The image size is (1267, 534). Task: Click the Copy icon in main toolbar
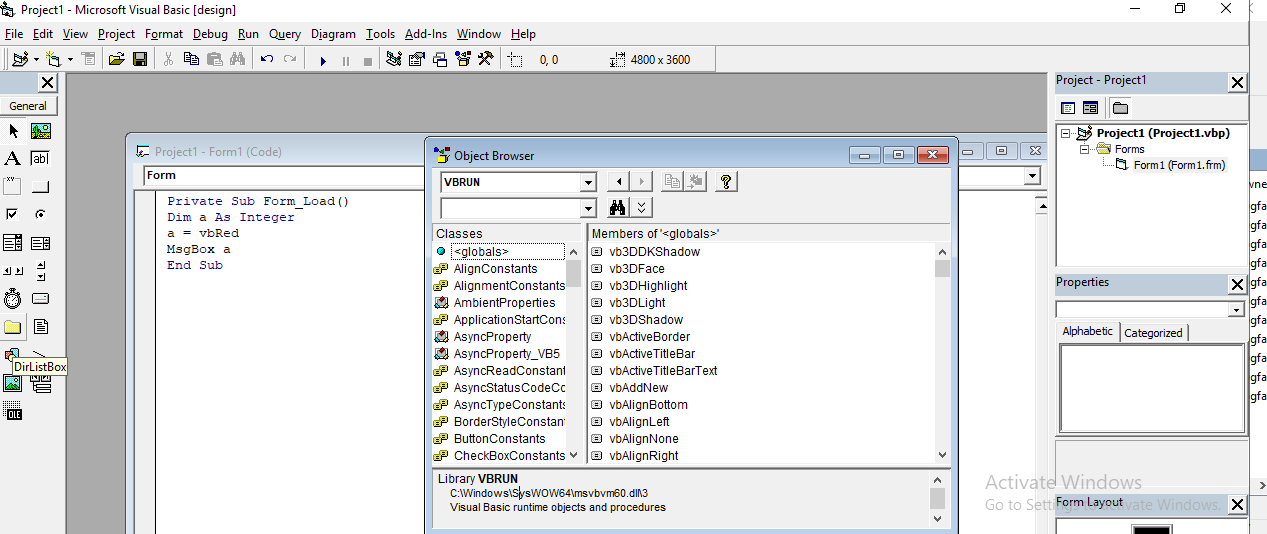pos(191,60)
